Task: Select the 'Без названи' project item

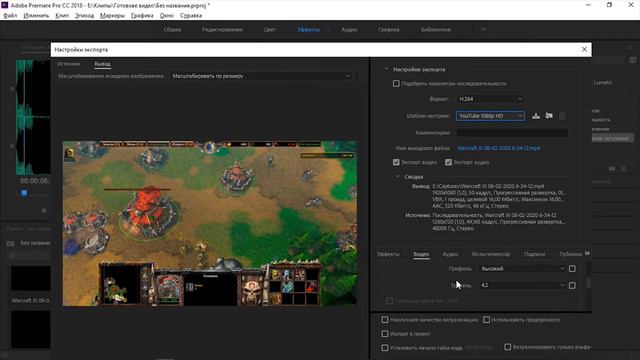Action: click(35, 243)
